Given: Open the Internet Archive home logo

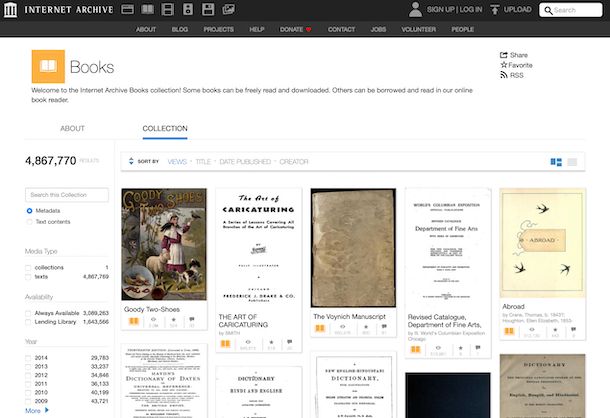Looking at the screenshot, I should coord(11,10).
